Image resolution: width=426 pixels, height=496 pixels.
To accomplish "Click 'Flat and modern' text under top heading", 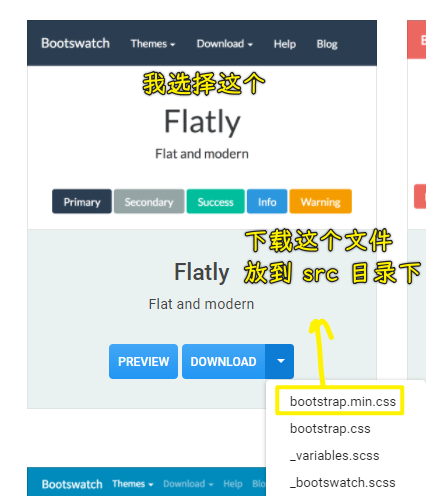I will point(202,154).
